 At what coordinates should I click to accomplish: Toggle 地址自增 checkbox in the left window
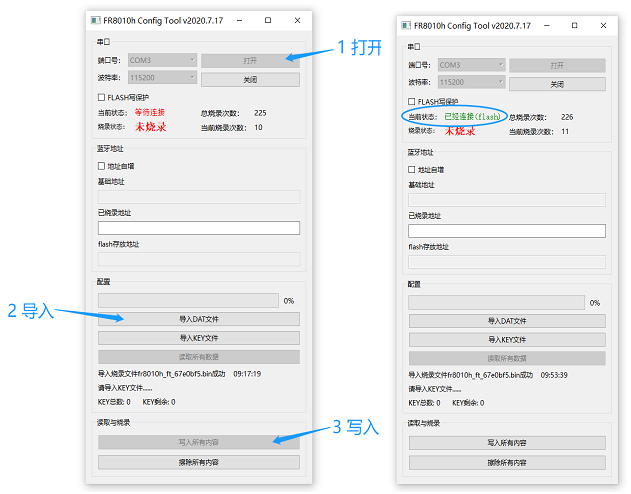point(101,166)
